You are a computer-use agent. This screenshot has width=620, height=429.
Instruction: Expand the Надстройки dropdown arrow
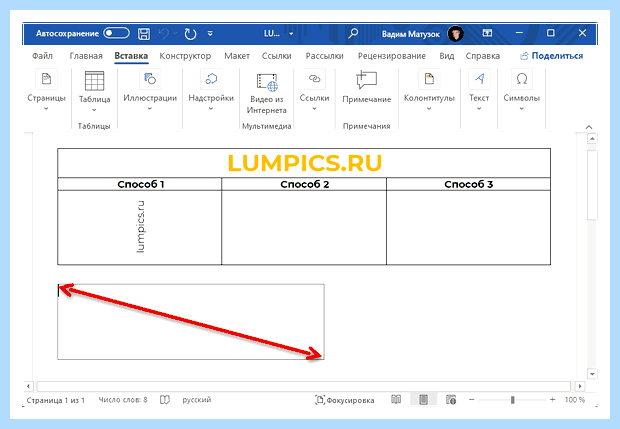tap(211, 108)
